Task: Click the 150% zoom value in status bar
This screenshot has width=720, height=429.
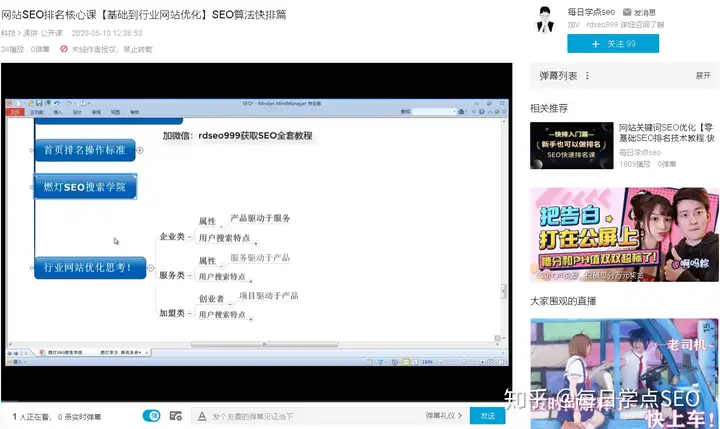Action: [x=427, y=362]
